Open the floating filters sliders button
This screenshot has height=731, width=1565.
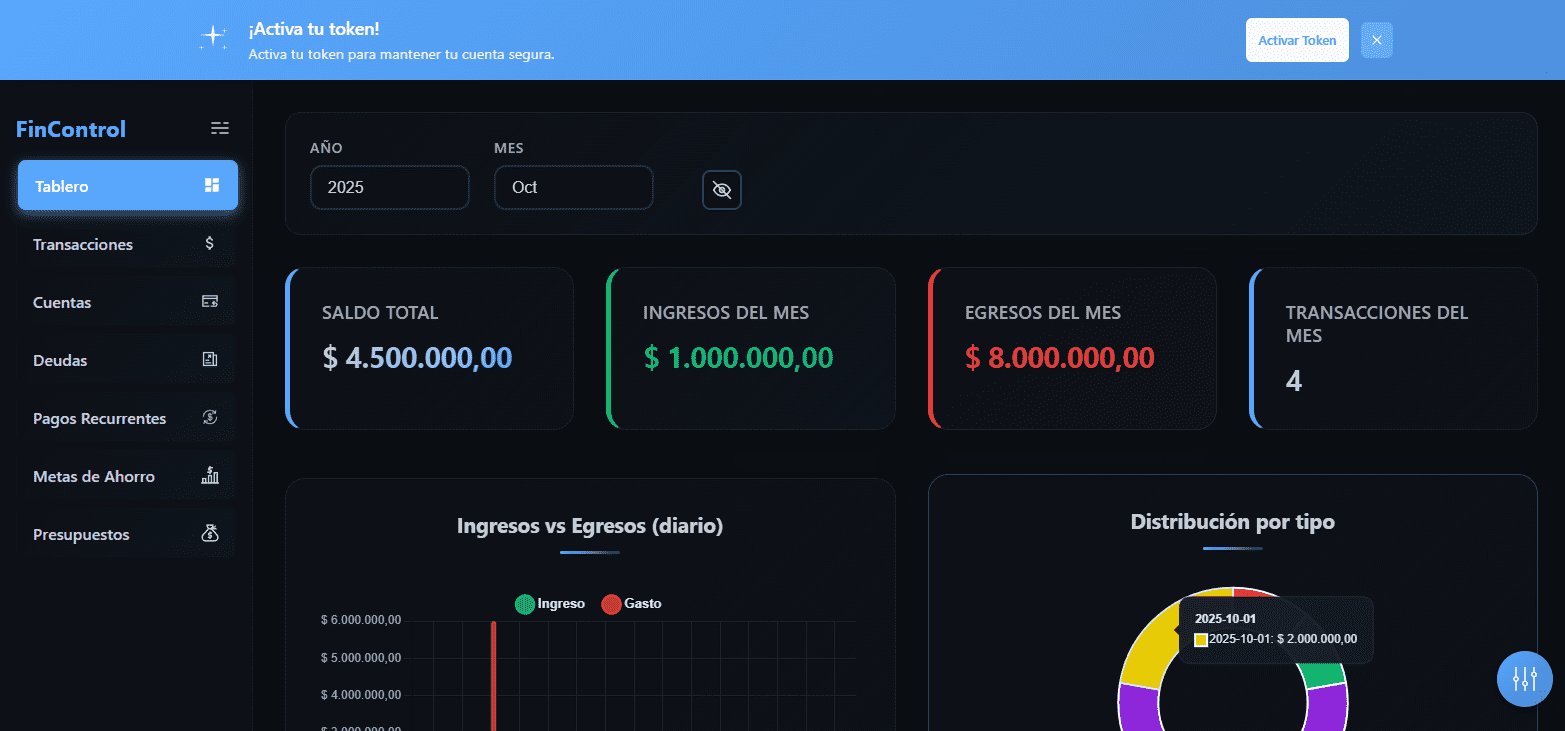point(1524,679)
